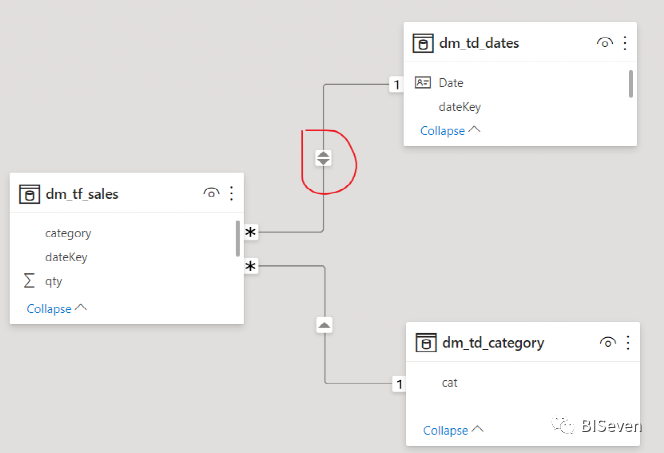The image size is (664, 453).
Task: Select the qty field in dm_tf_sales
Action: pos(53,282)
